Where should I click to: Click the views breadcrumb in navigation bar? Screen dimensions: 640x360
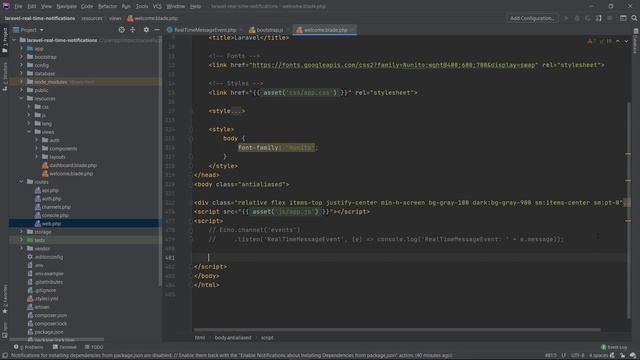pyautogui.click(x=115, y=18)
